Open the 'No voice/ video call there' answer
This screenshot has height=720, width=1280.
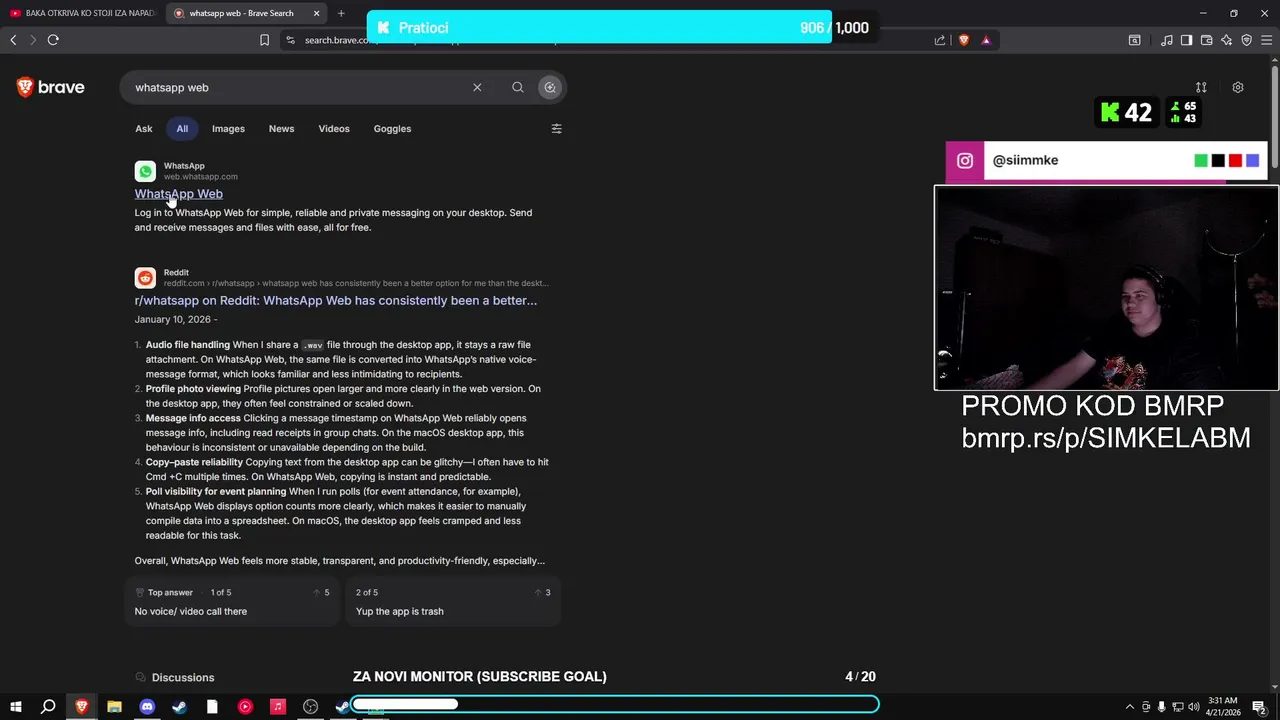point(233,602)
